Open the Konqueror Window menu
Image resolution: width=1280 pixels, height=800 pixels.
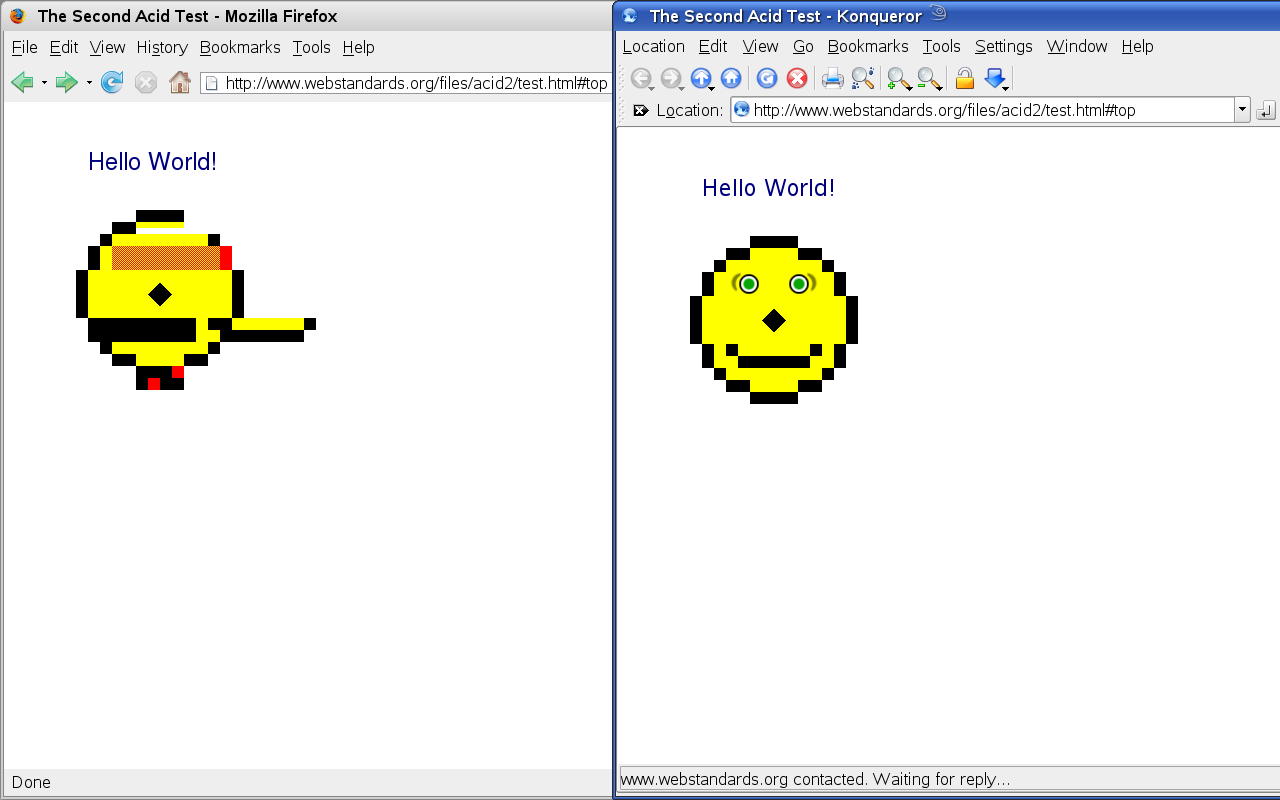tap(1077, 46)
